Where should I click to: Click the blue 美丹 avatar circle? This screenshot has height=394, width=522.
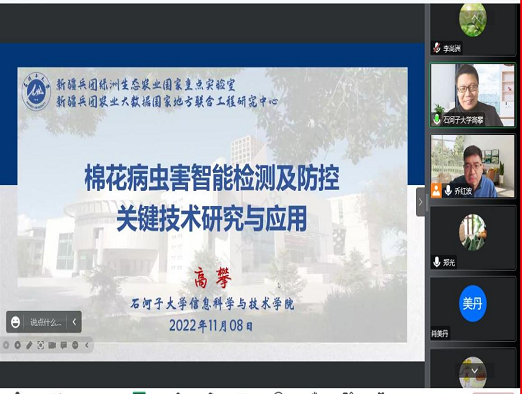473,303
